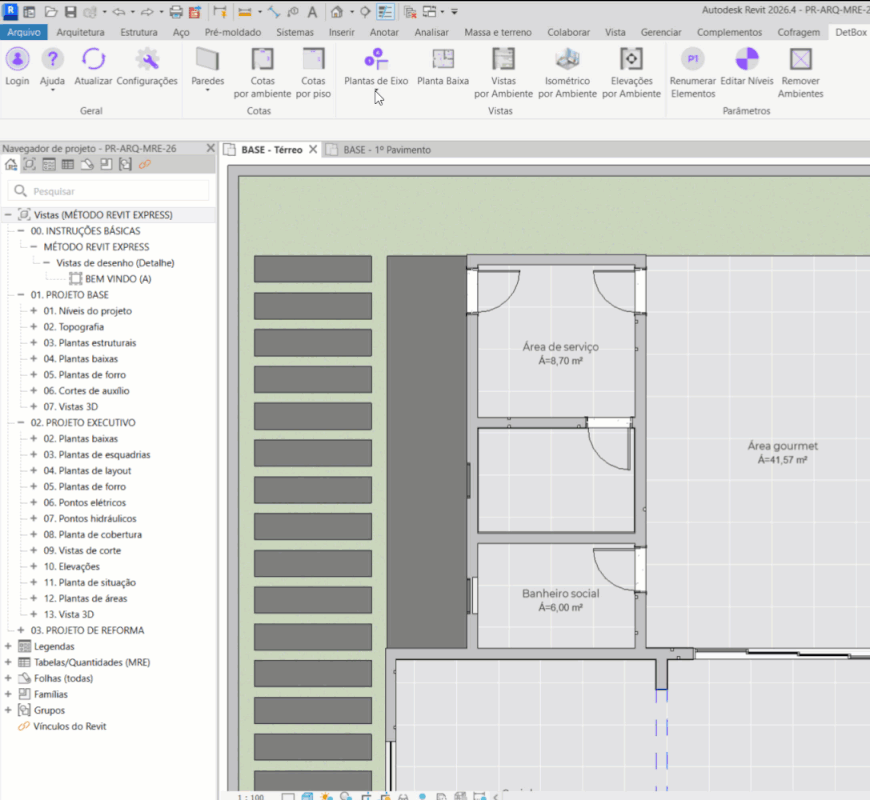Click the Save disk icon
Image resolution: width=870 pixels, height=800 pixels.
coord(70,12)
